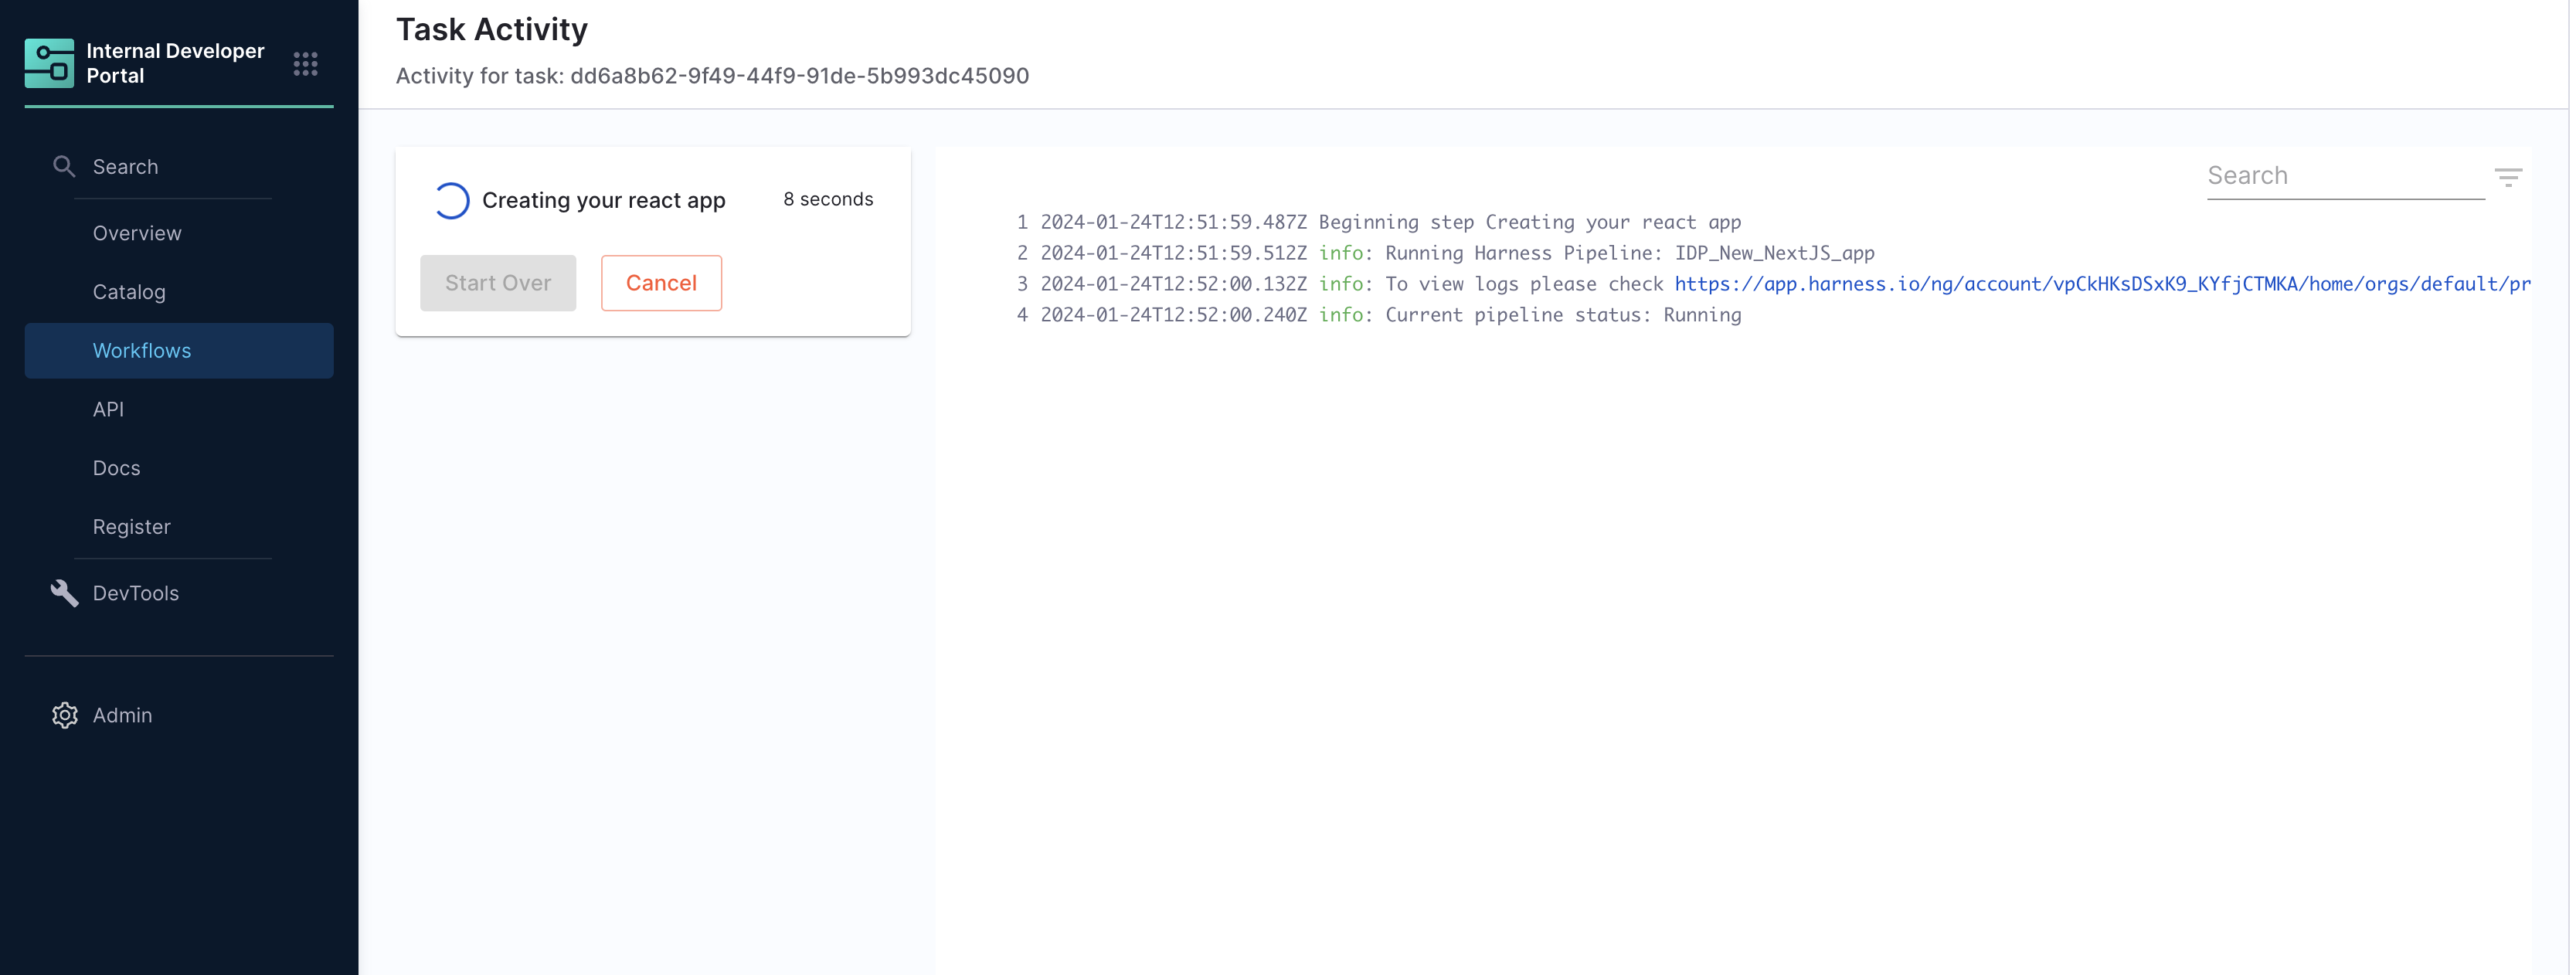Open the API sidebar item

(108, 409)
